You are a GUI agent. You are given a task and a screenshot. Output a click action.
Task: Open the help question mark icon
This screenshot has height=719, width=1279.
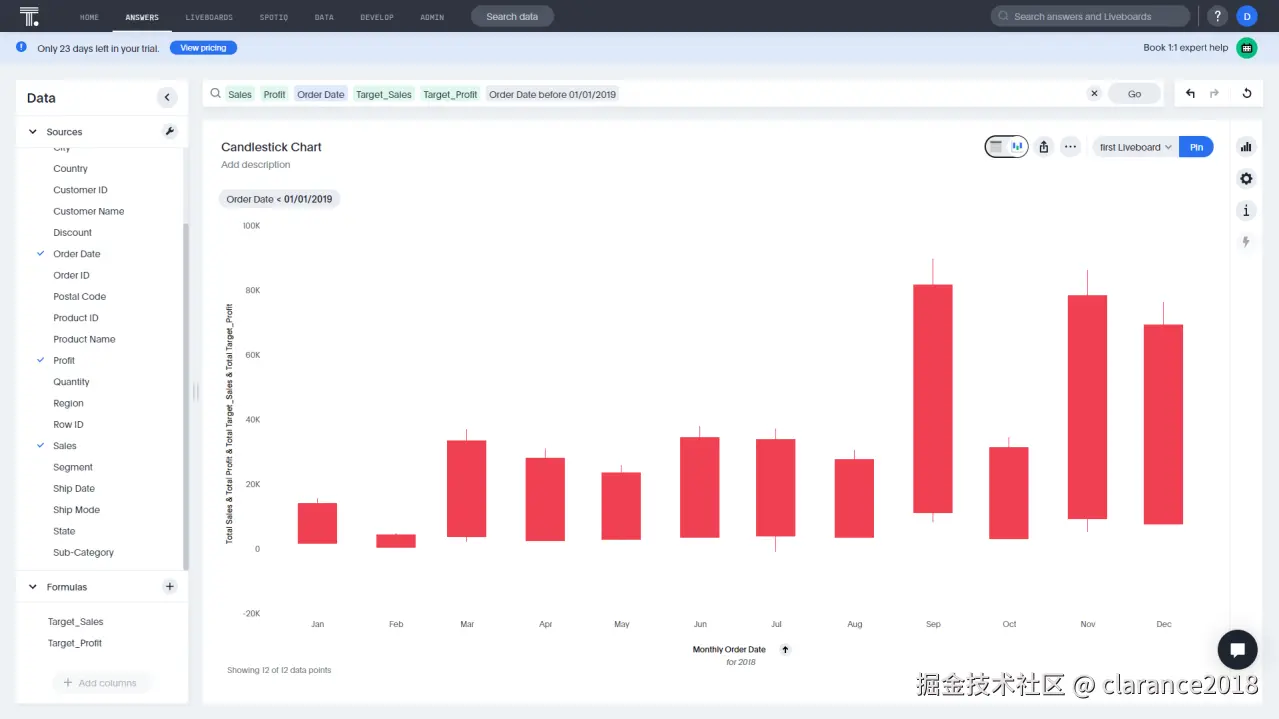click(1217, 16)
